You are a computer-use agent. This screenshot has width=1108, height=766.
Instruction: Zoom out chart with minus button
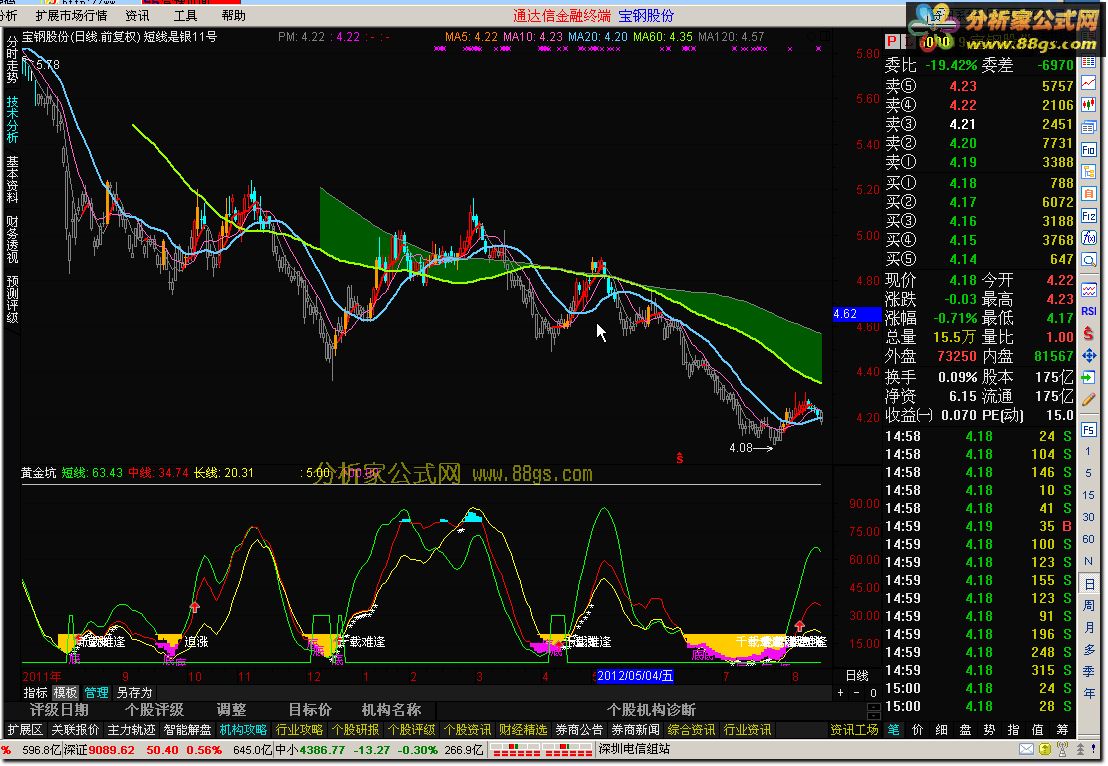click(856, 693)
